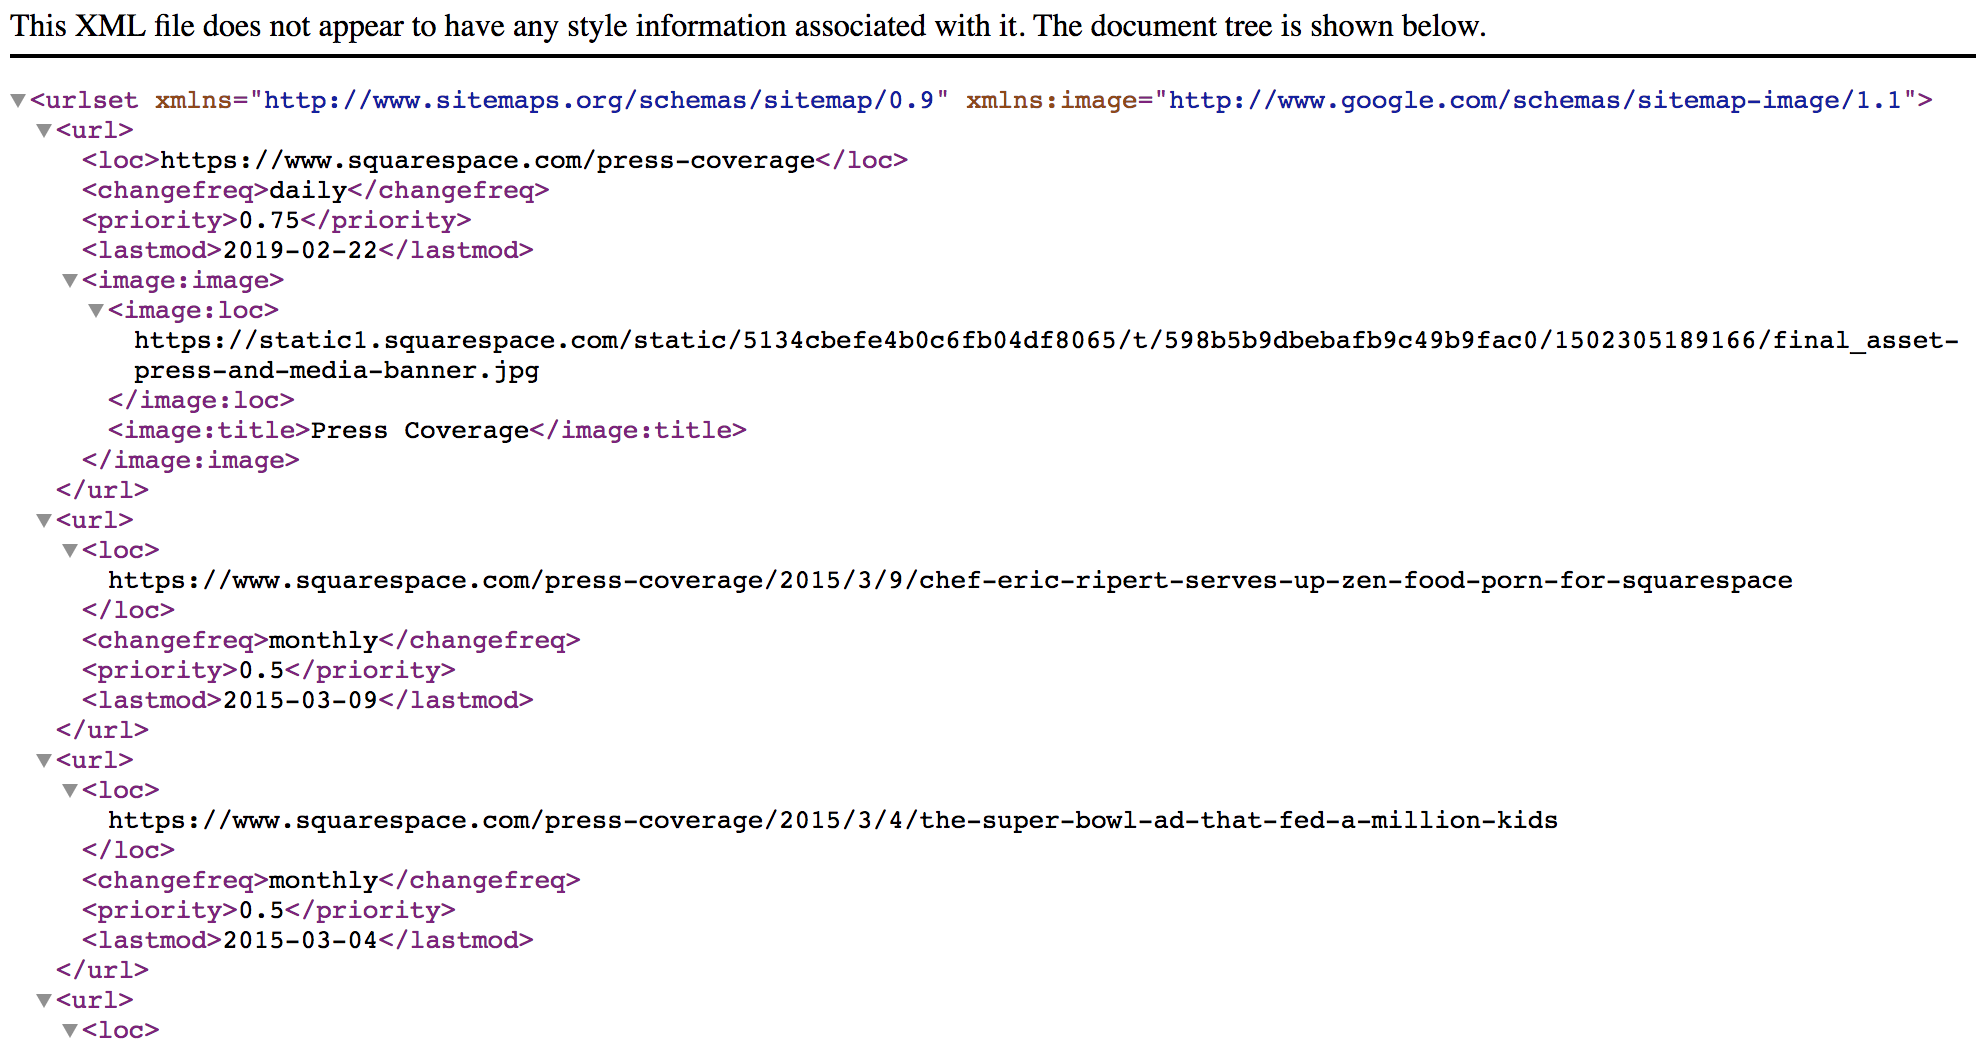Collapse the root urlset node

click(x=18, y=101)
